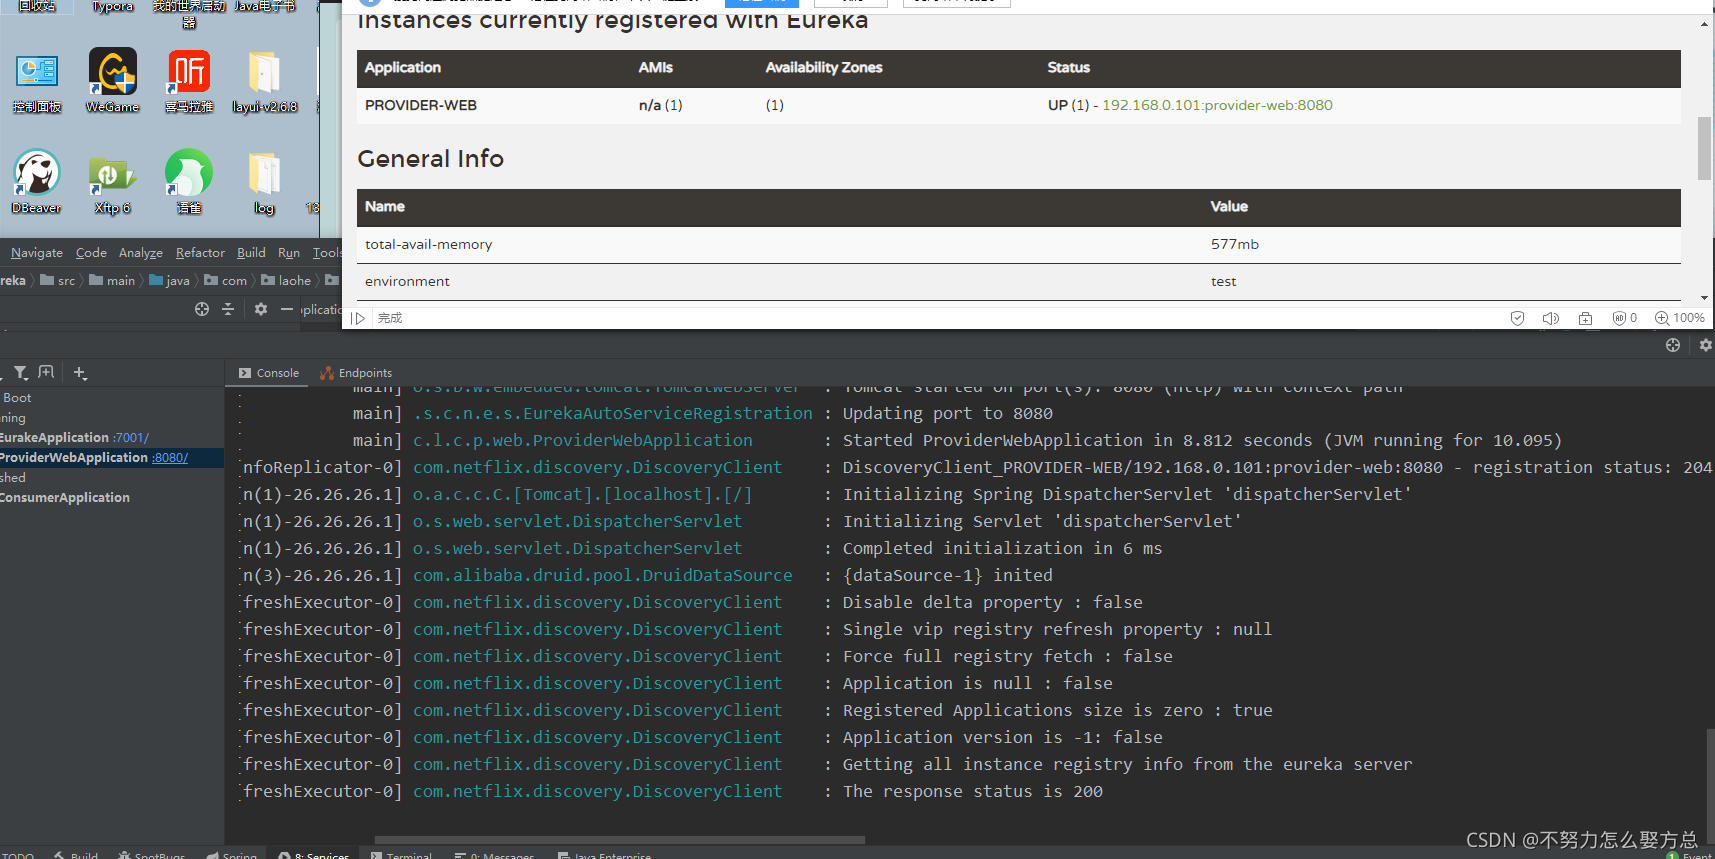Click the main breadcrumb folder

(112, 281)
